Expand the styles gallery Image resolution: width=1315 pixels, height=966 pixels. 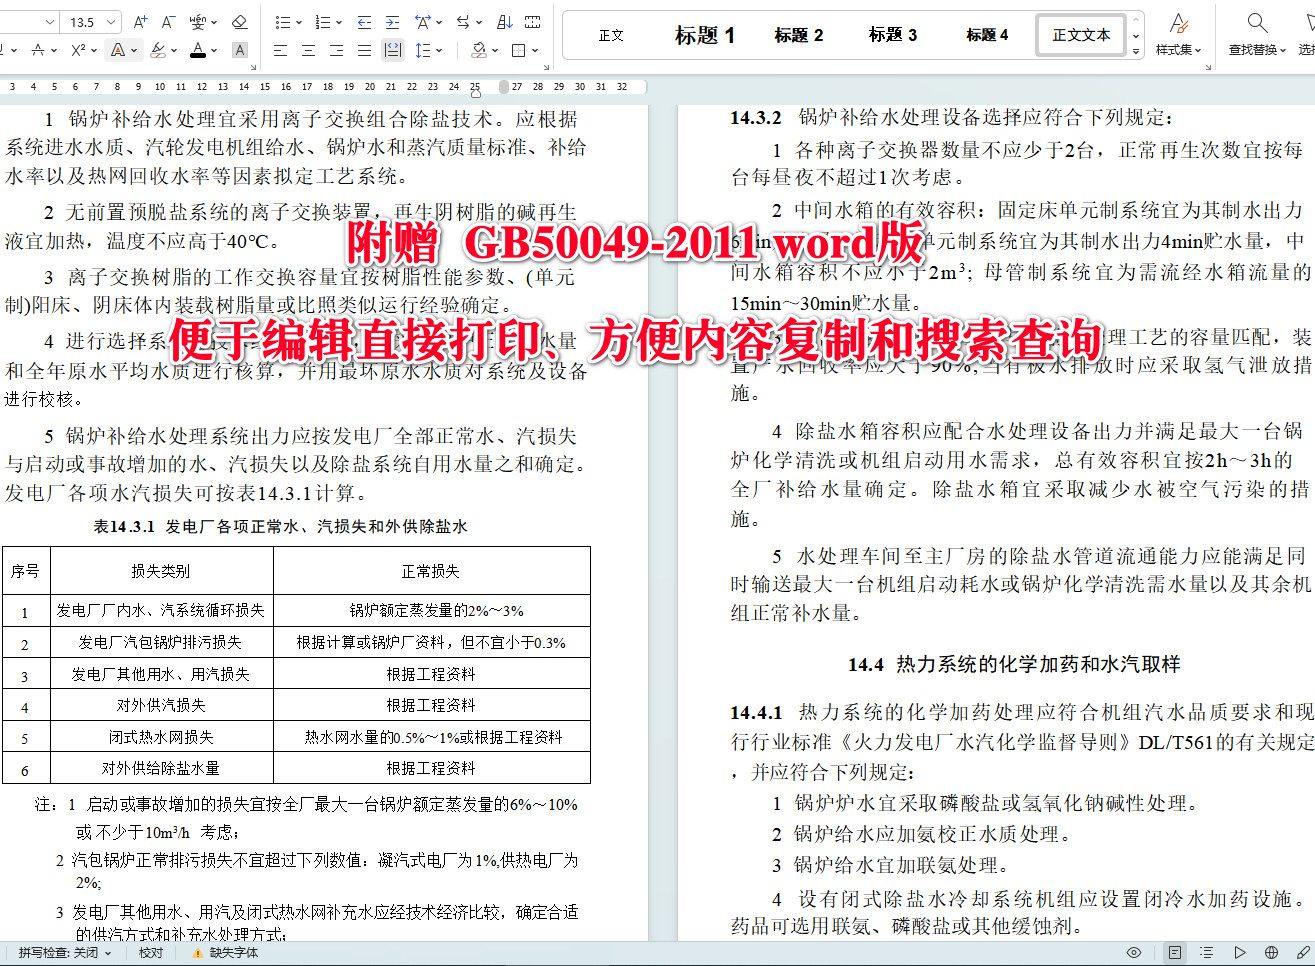coord(1136,51)
